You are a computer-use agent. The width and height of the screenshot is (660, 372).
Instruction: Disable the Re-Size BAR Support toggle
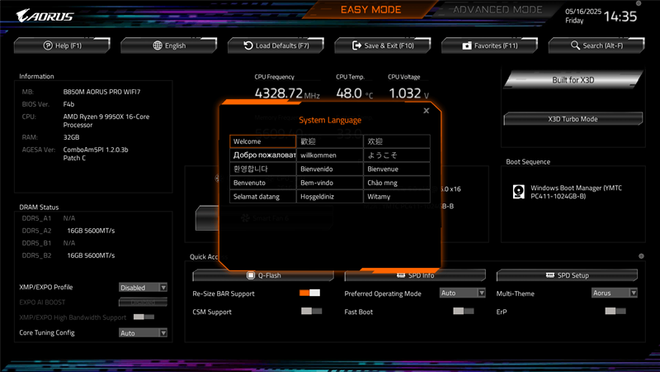coord(310,293)
